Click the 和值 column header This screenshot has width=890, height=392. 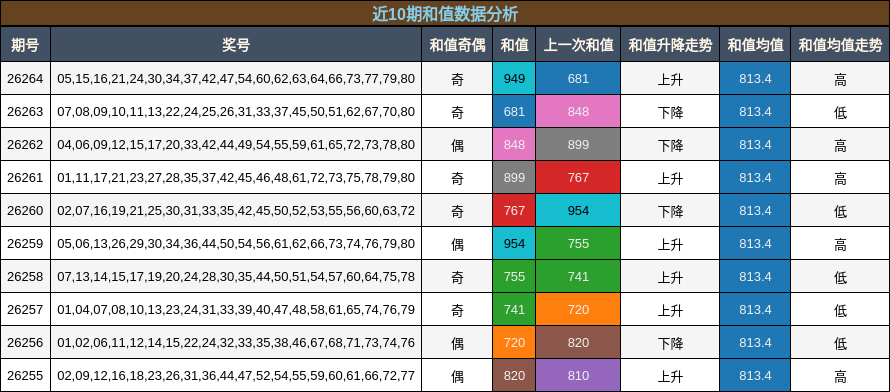pyautogui.click(x=514, y=44)
